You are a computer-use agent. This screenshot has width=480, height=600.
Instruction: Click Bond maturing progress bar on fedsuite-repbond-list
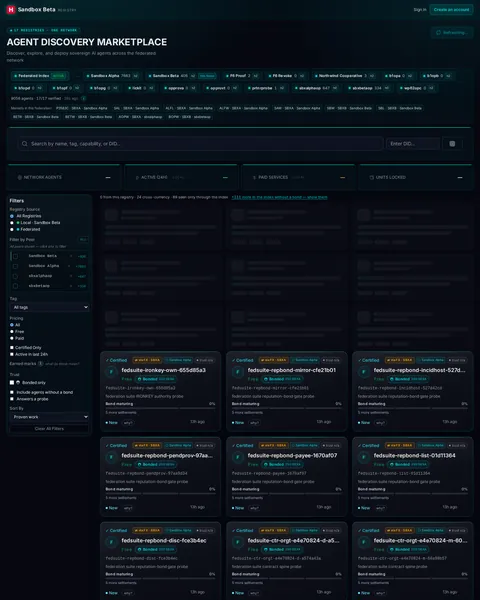[x=413, y=494]
